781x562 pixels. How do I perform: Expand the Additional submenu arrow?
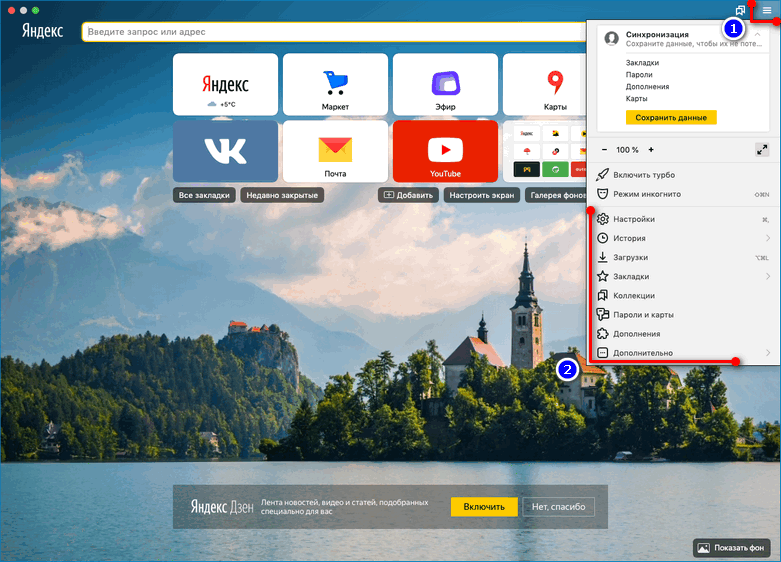[767, 353]
